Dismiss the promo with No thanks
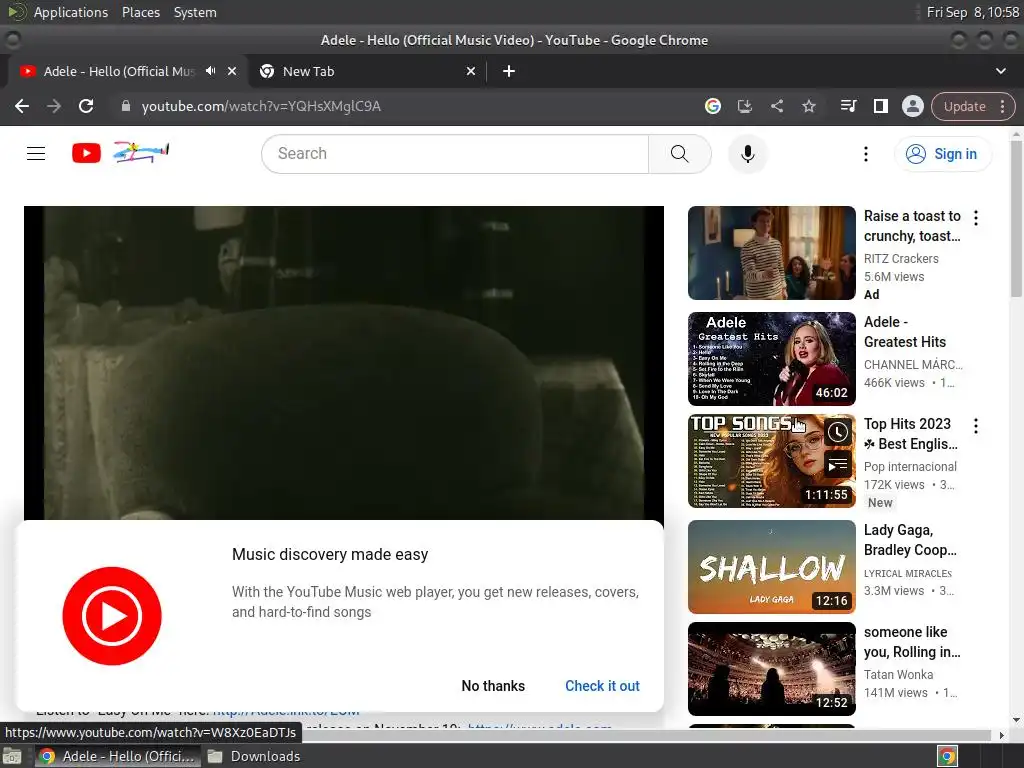Viewport: 1024px width, 768px height. tap(493, 686)
